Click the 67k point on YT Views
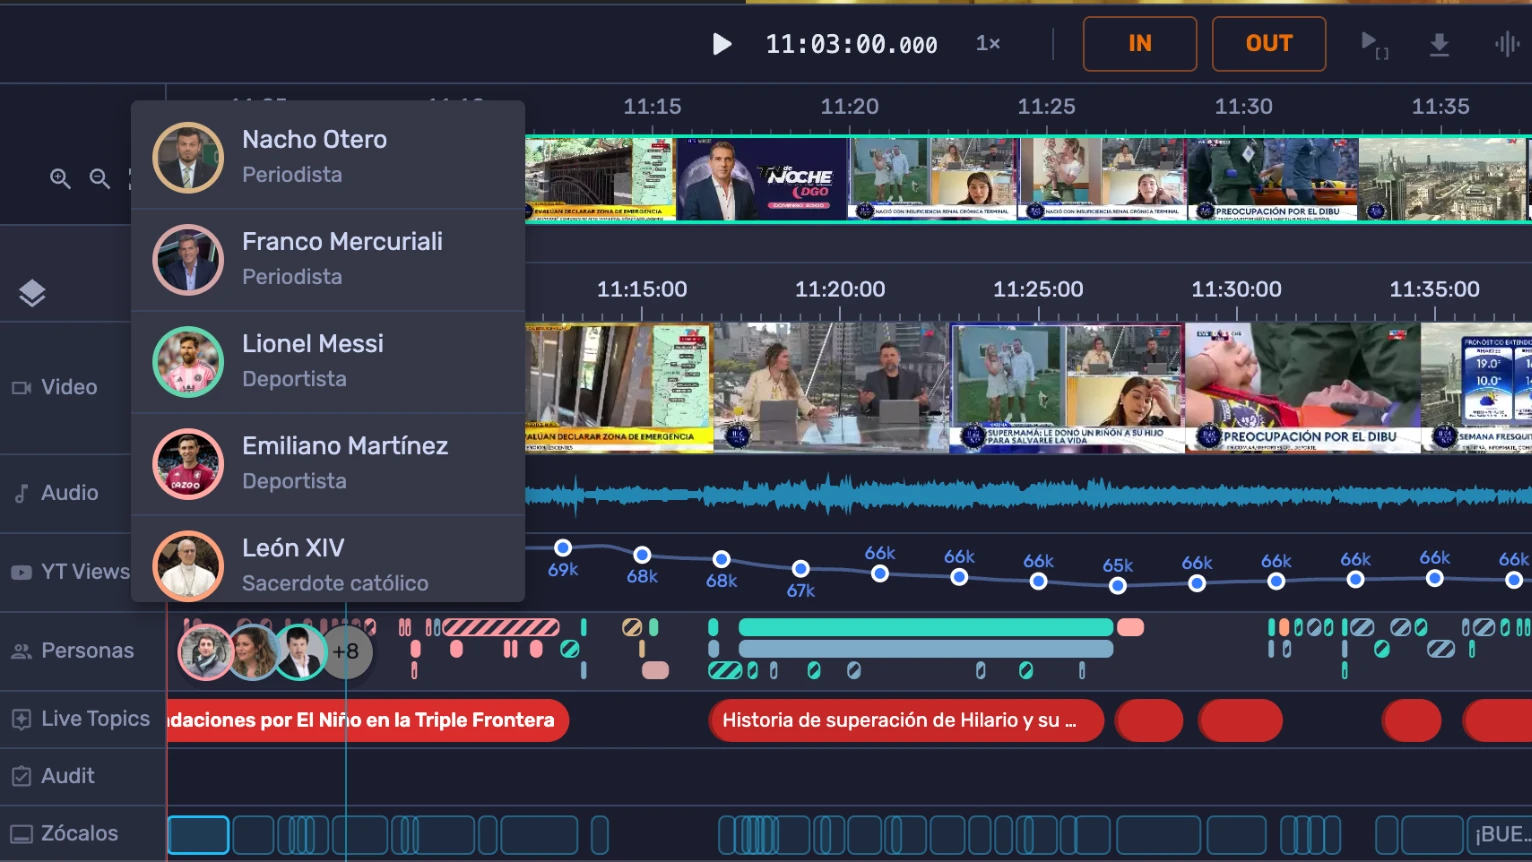The height and width of the screenshot is (862, 1532). pyautogui.click(x=800, y=569)
